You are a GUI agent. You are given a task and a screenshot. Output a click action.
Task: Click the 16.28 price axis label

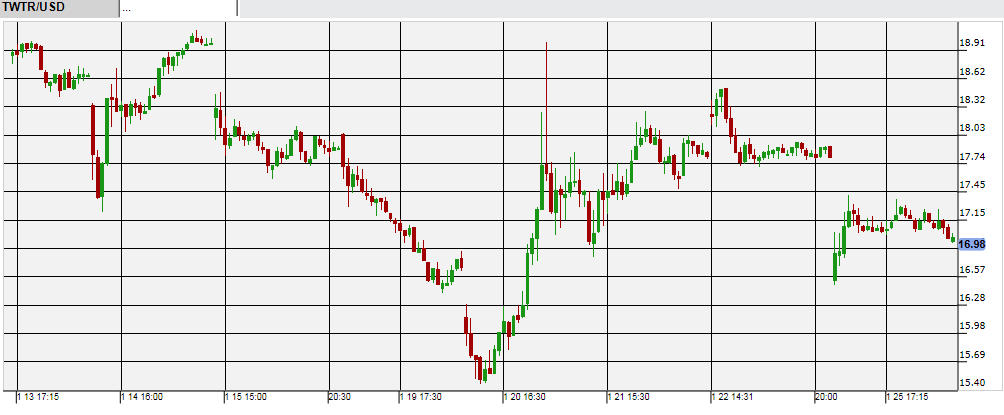pyautogui.click(x=973, y=298)
